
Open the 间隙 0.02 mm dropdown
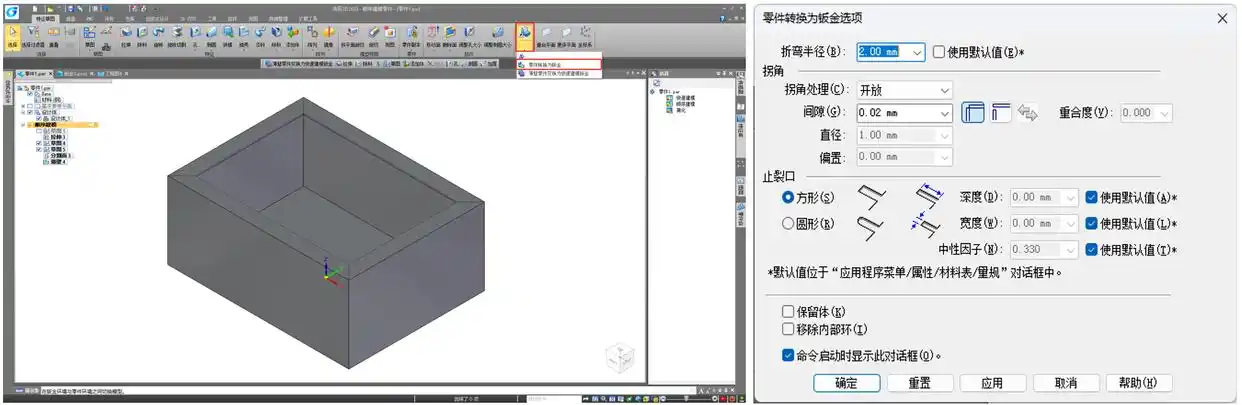click(x=944, y=113)
